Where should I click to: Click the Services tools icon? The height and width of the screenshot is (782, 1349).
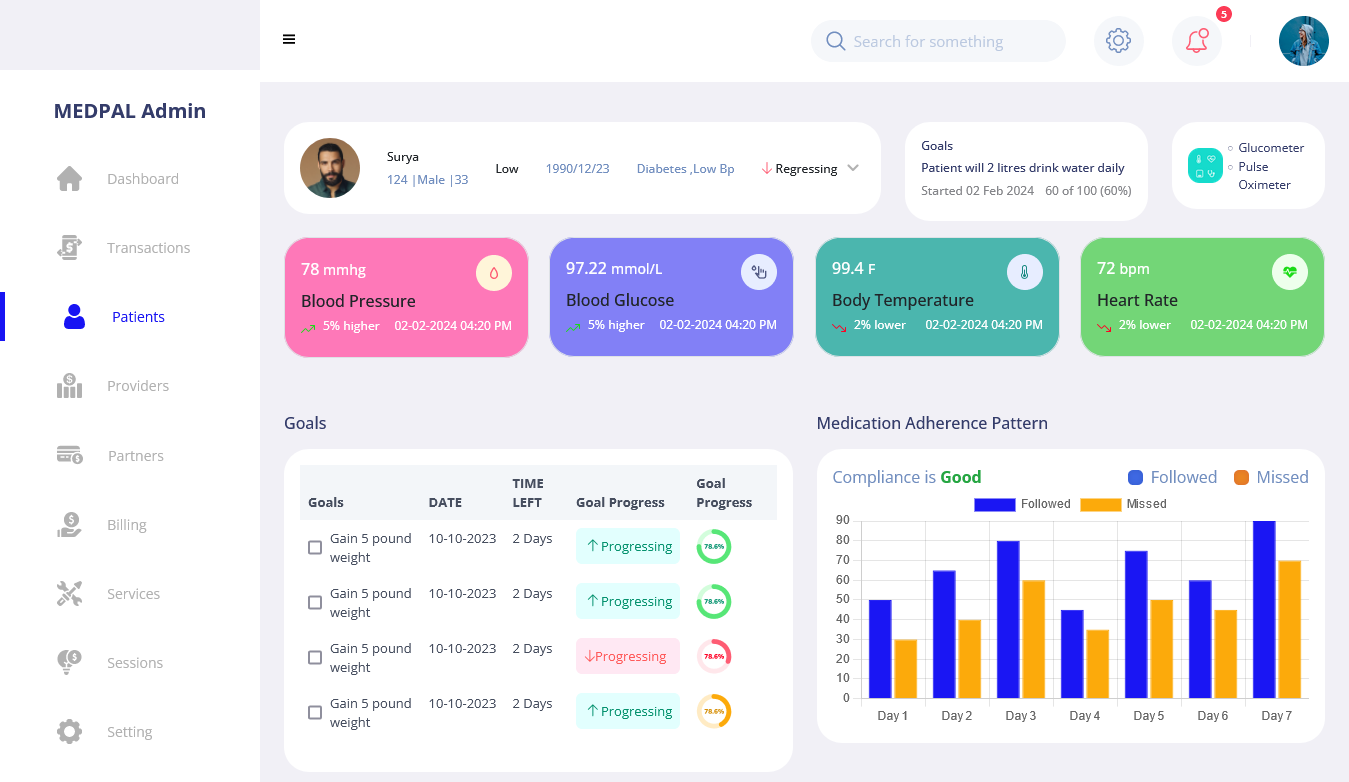point(69,594)
